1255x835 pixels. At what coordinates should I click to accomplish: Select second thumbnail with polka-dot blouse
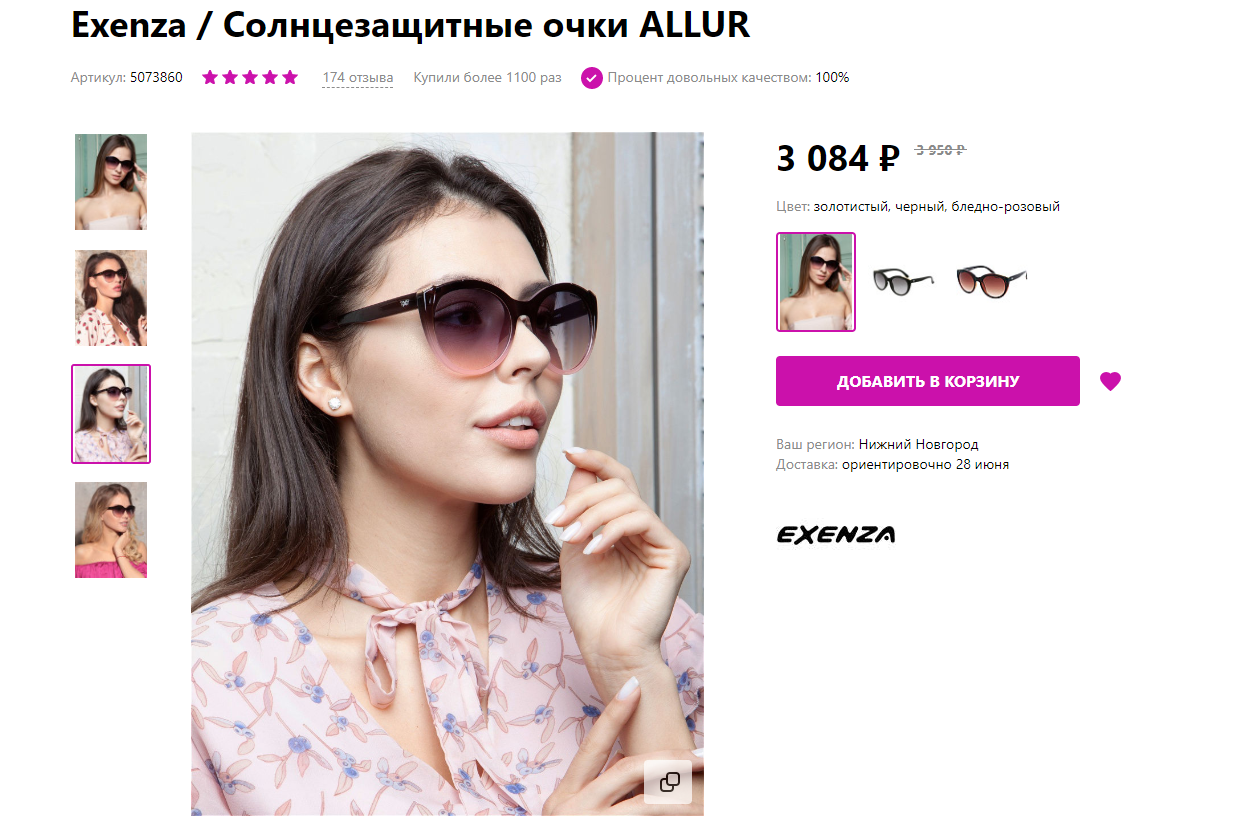(111, 298)
